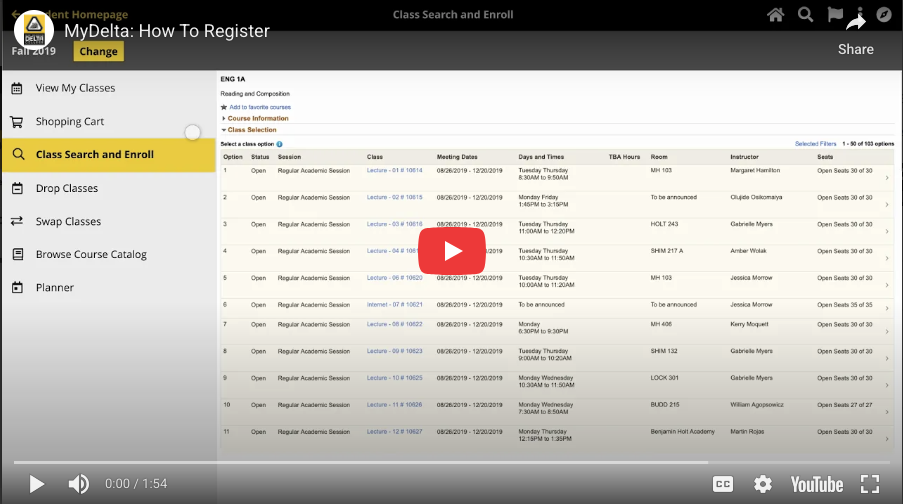Screen dimensions: 903x504
Task: Click the large red YouTube play button
Action: tap(451, 251)
